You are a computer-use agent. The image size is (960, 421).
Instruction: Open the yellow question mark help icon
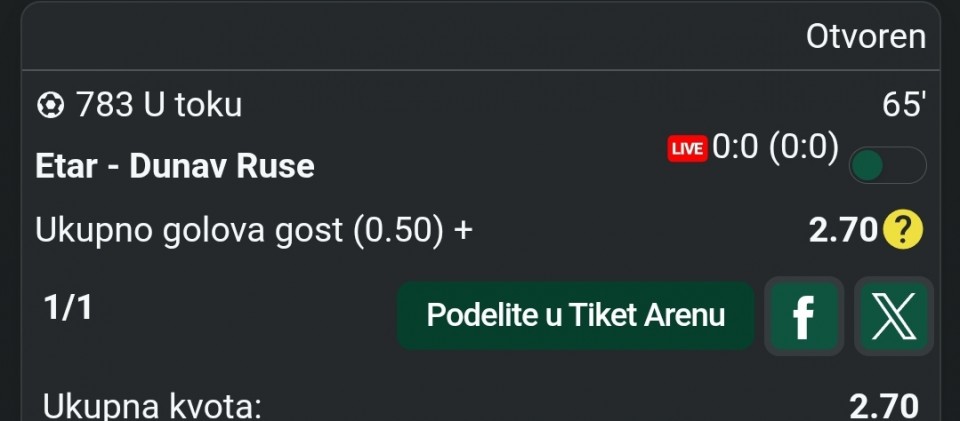pos(903,231)
